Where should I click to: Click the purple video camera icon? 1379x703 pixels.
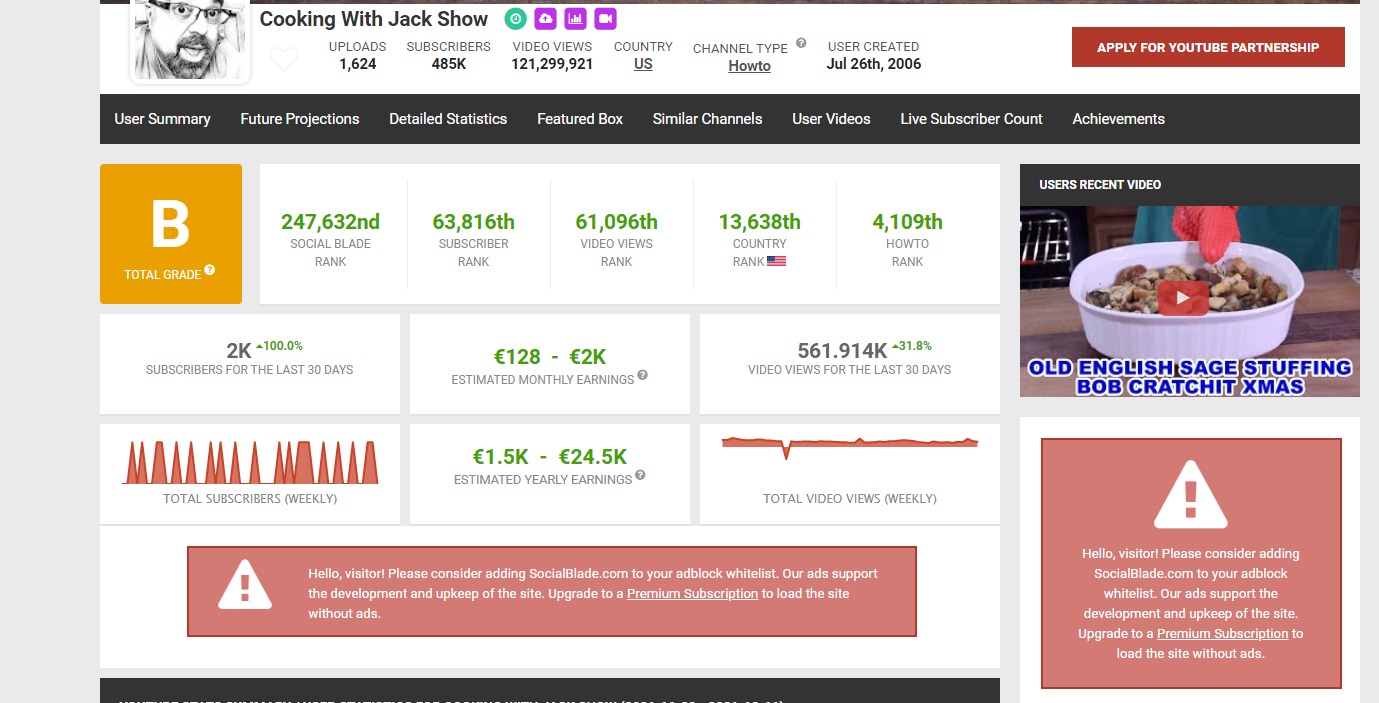point(605,19)
